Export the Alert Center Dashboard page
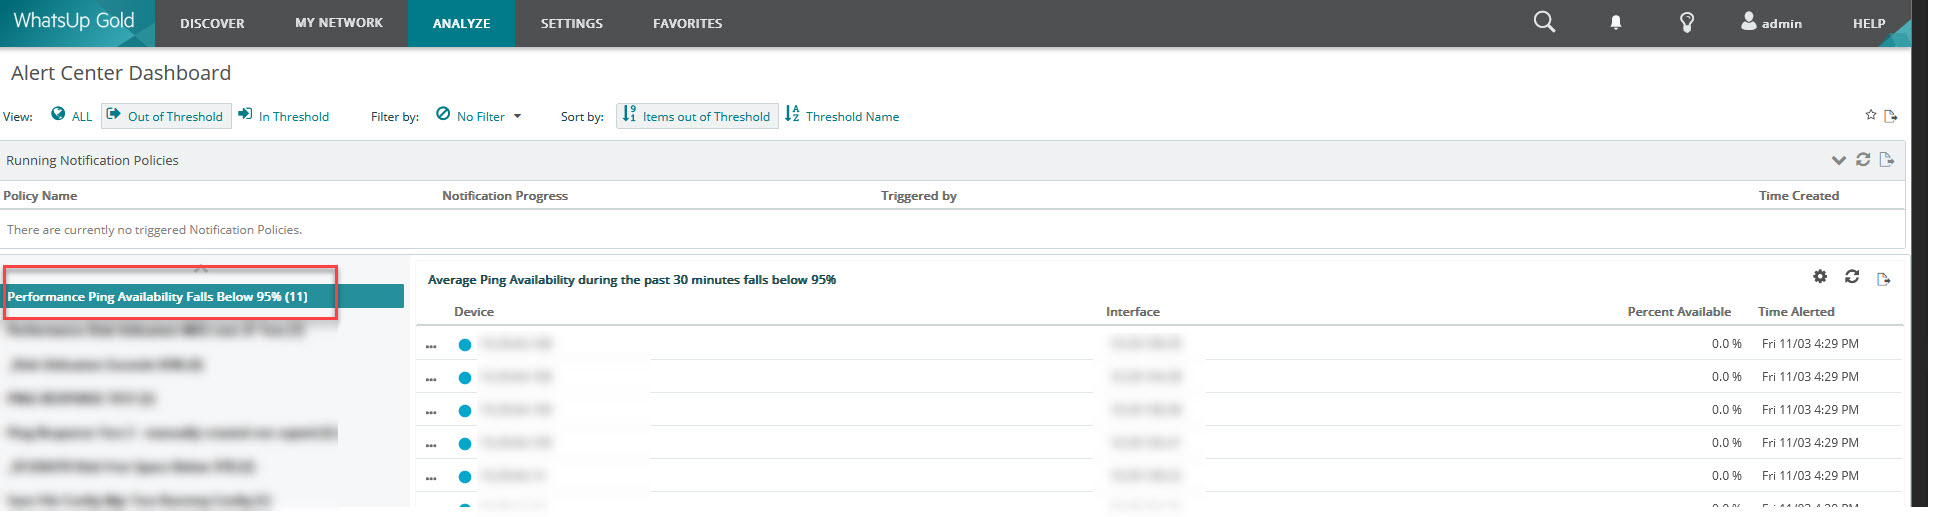 1890,116
